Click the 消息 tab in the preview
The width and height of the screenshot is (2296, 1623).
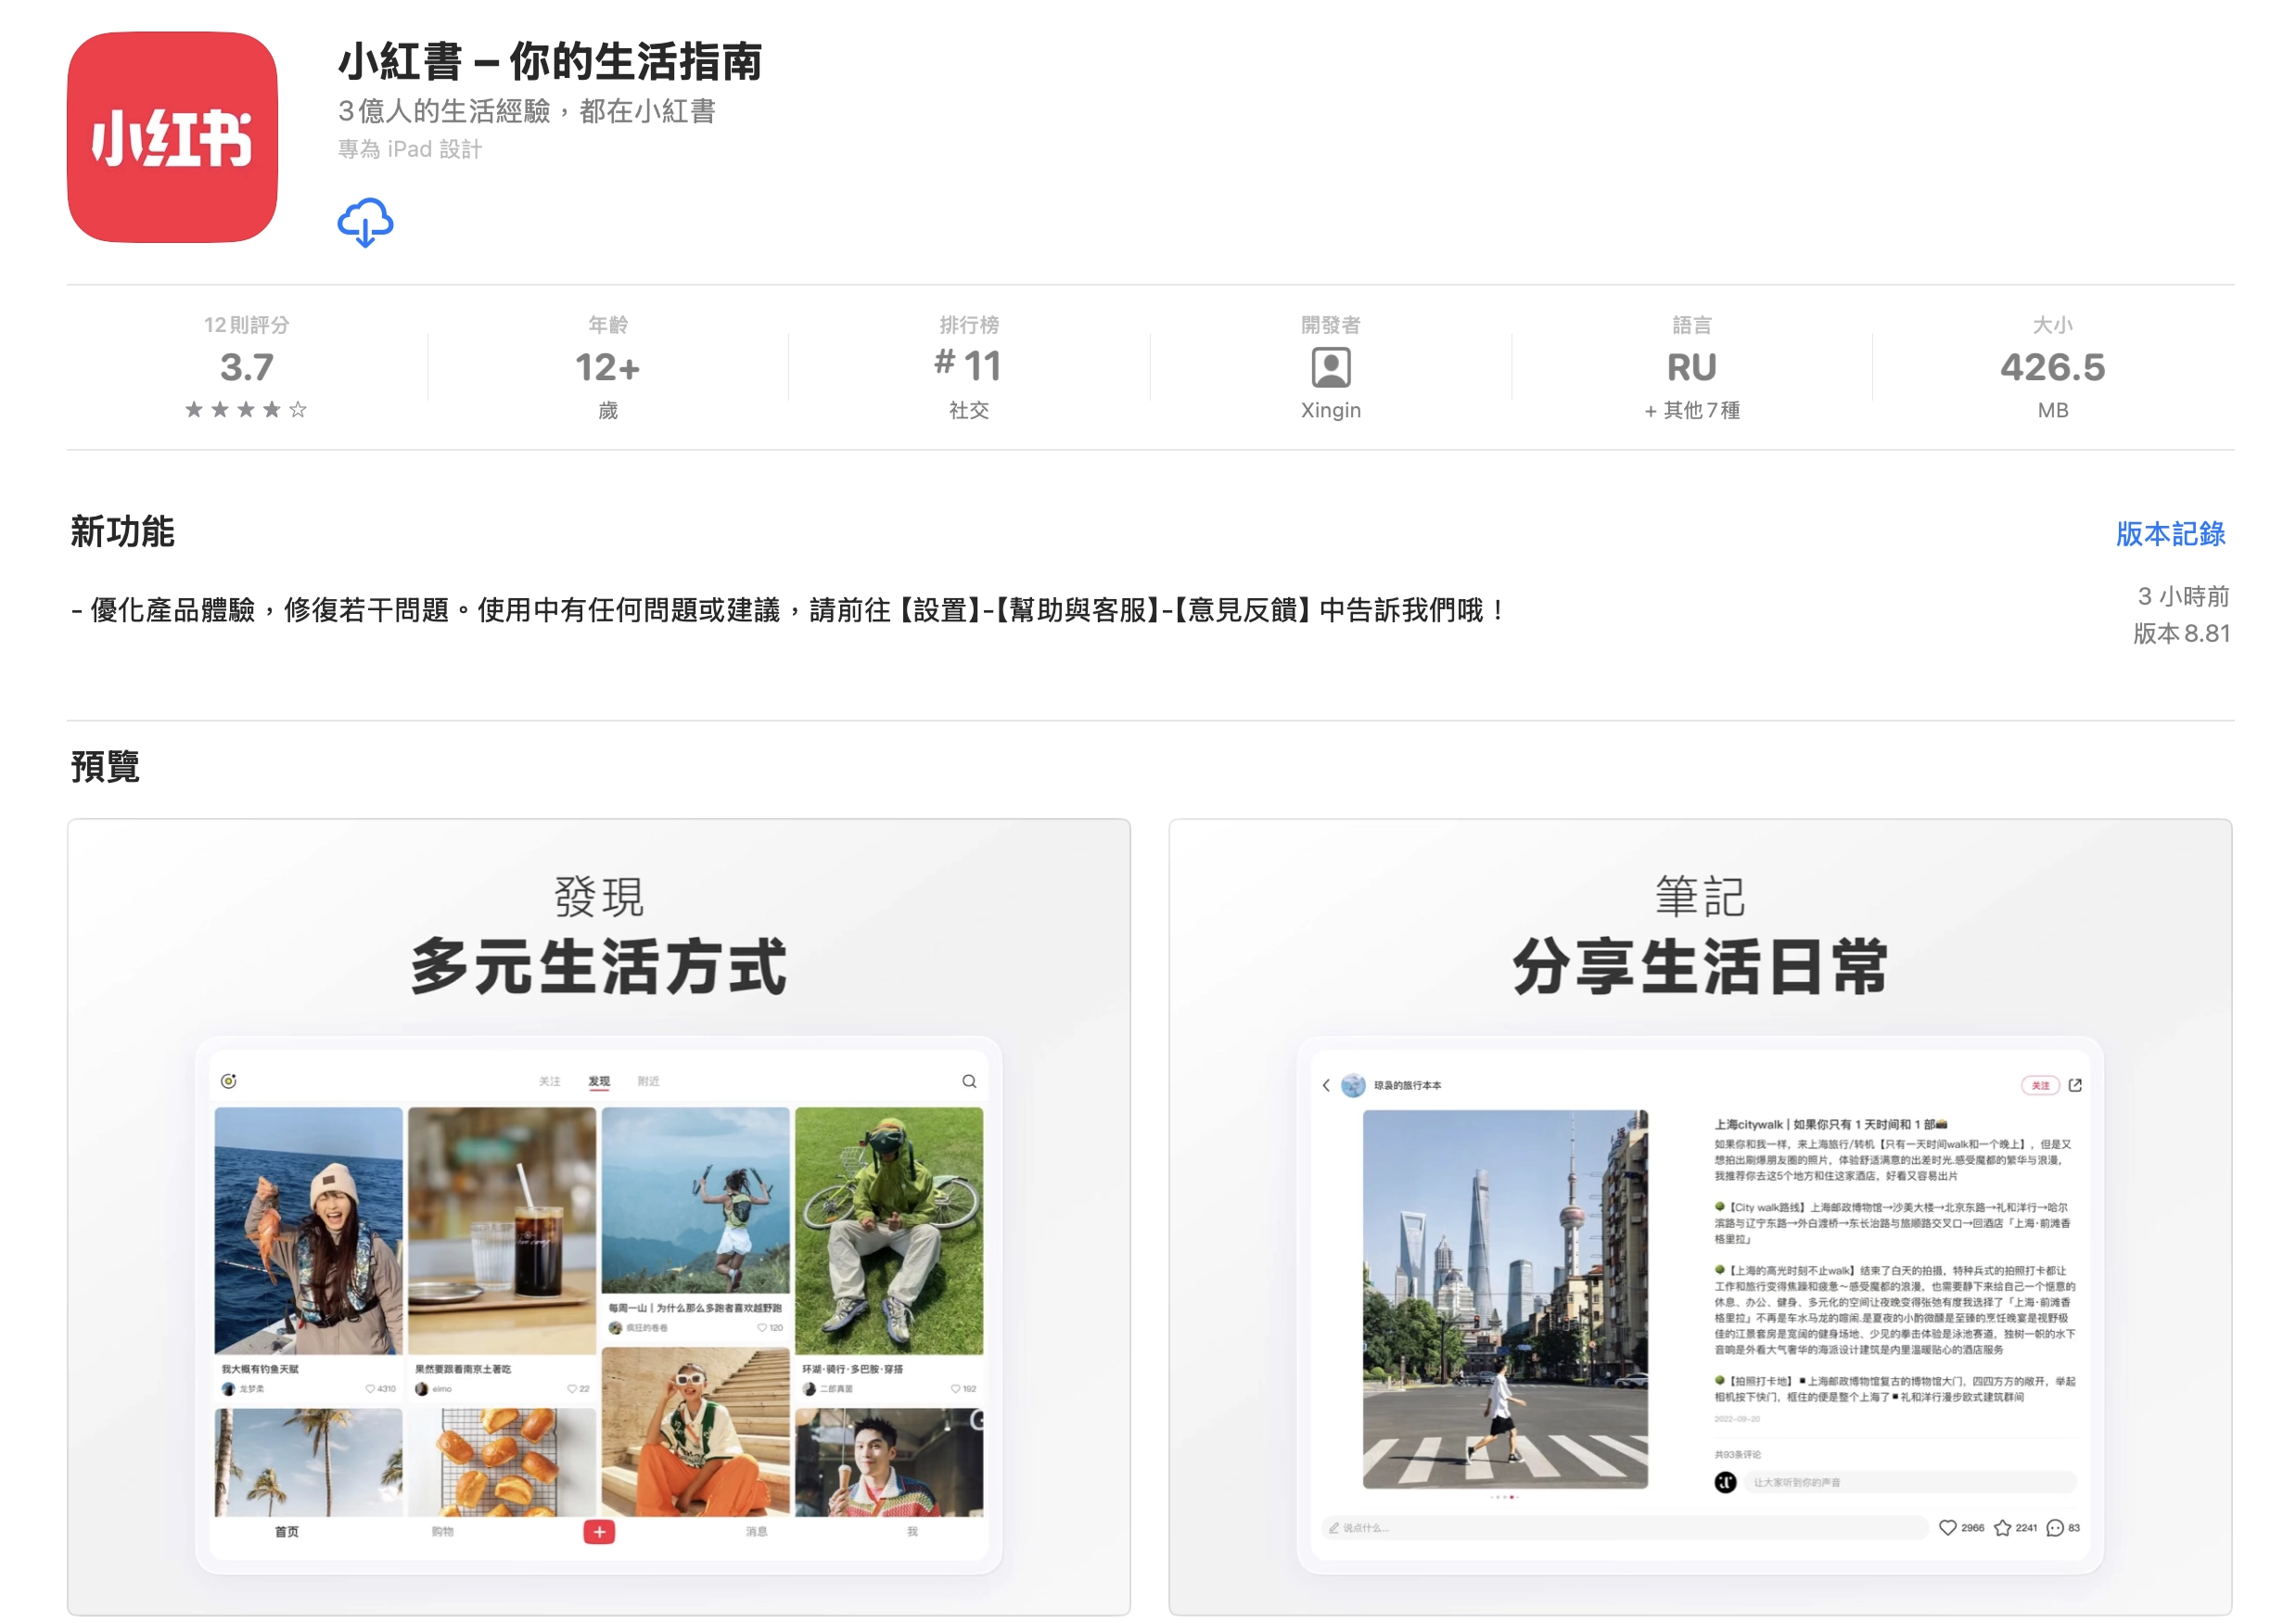pyautogui.click(x=756, y=1531)
